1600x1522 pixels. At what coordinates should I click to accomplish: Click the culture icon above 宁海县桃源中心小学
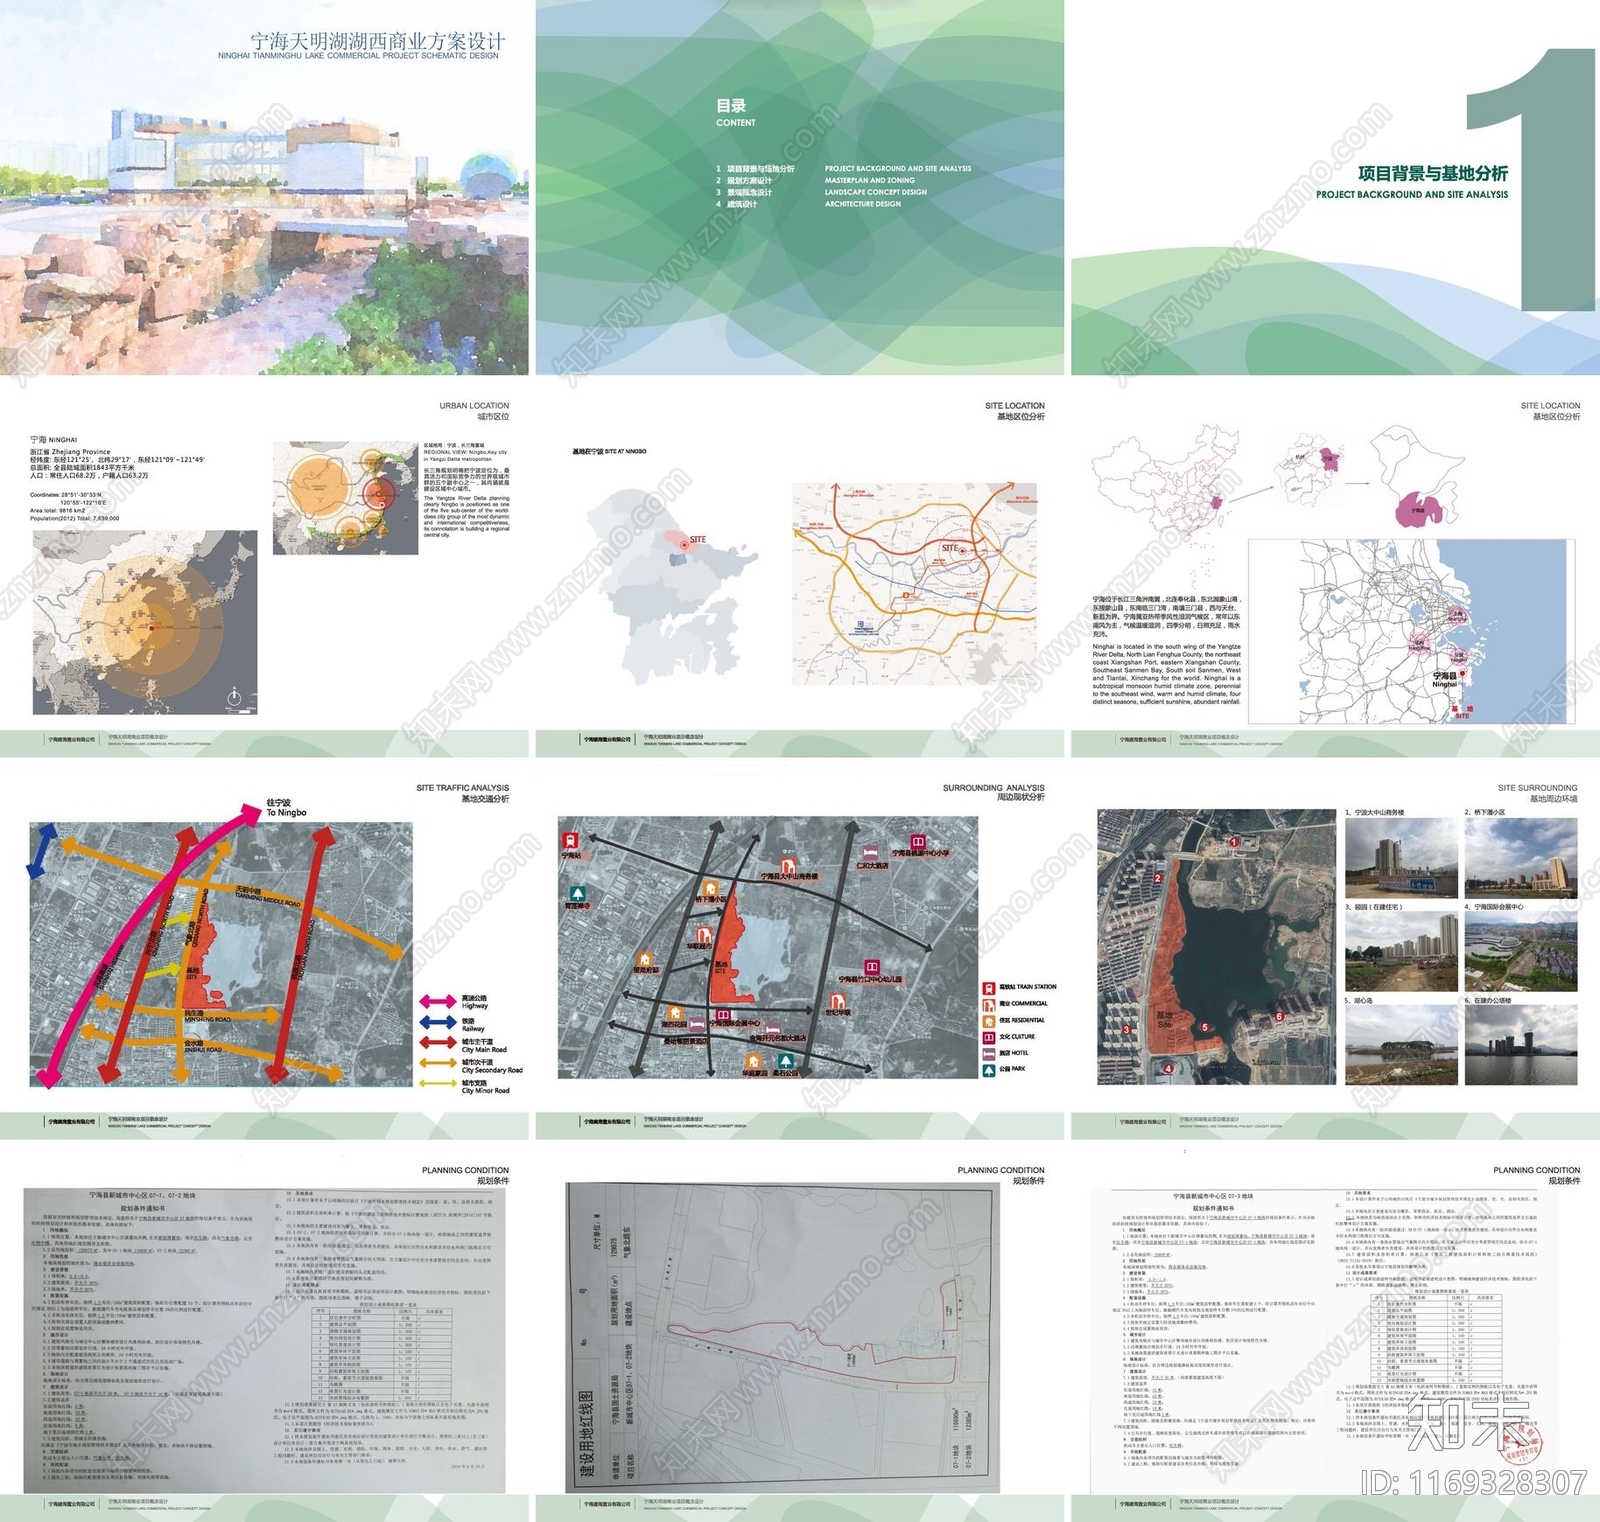click(x=917, y=842)
